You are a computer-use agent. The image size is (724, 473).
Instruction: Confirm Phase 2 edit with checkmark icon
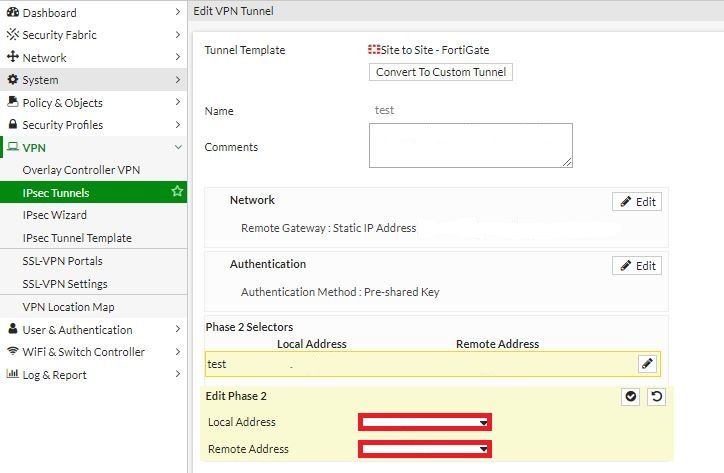click(631, 396)
